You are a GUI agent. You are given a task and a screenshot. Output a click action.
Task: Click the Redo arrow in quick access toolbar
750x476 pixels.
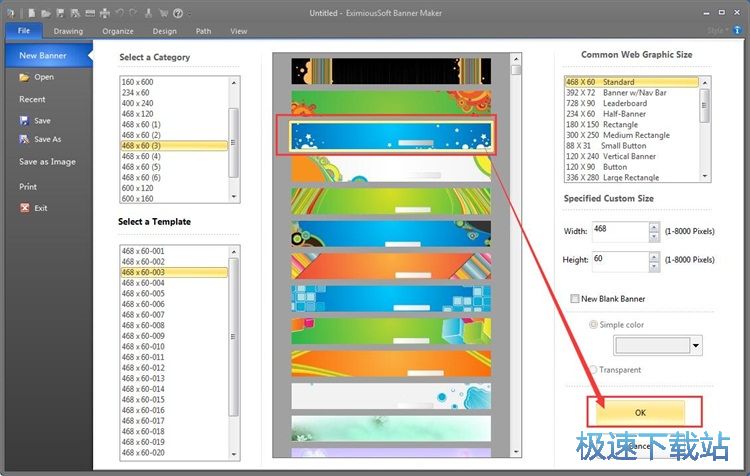(x=133, y=13)
